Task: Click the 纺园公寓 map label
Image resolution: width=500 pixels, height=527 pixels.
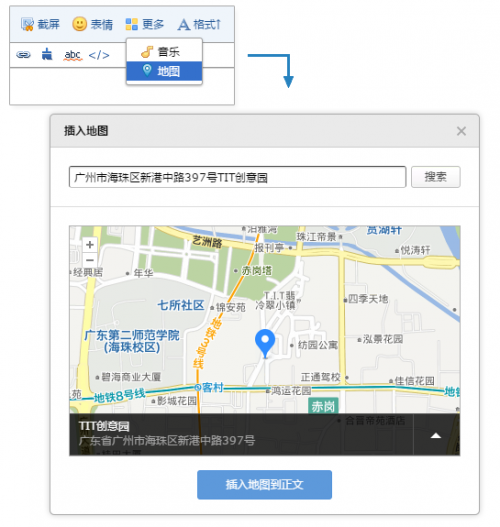Action: pos(318,345)
